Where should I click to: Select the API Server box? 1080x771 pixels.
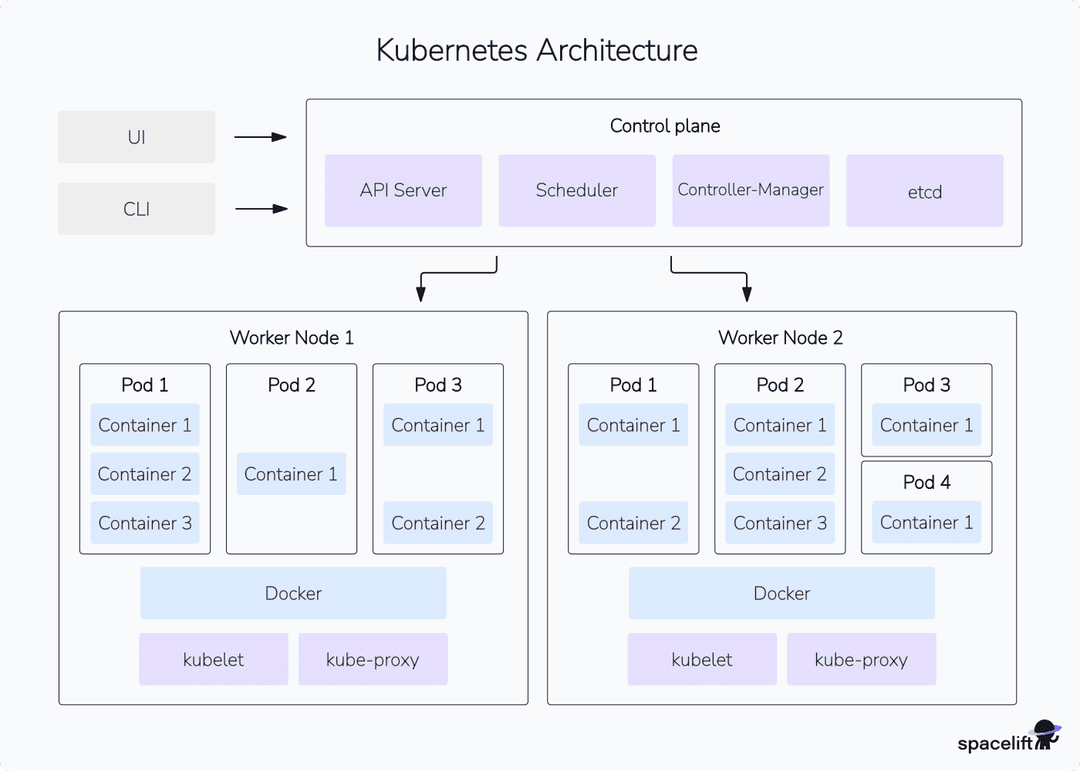coord(403,190)
